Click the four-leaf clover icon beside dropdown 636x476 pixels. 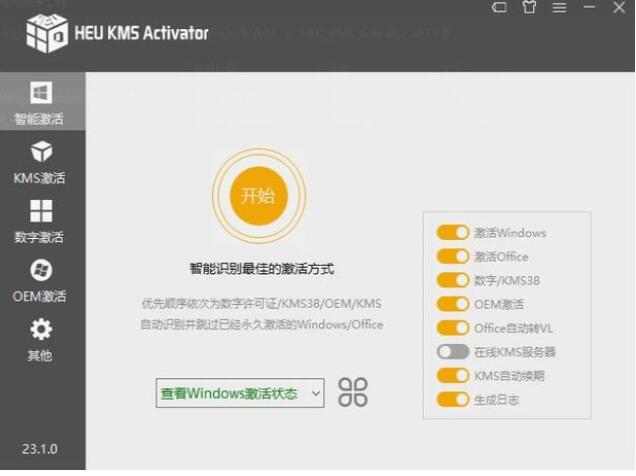point(353,392)
